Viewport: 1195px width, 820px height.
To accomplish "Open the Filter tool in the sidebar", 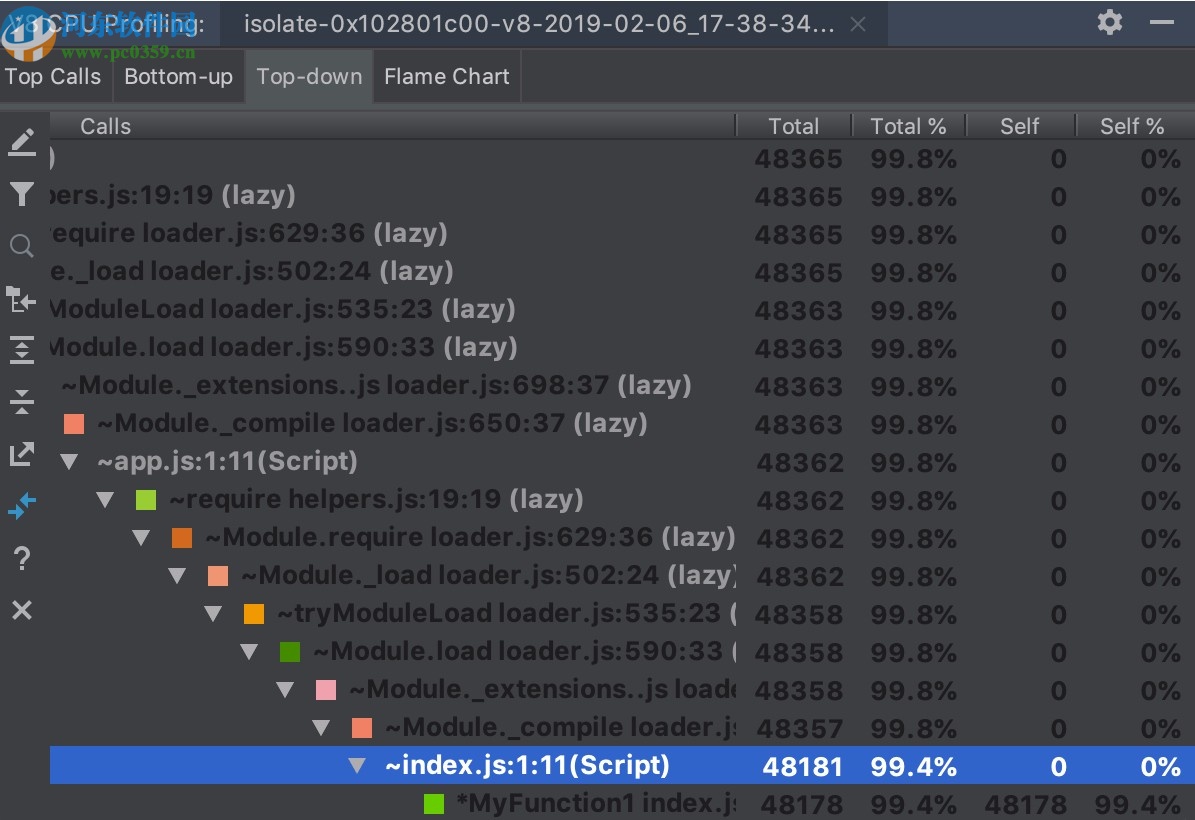I will [x=21, y=194].
